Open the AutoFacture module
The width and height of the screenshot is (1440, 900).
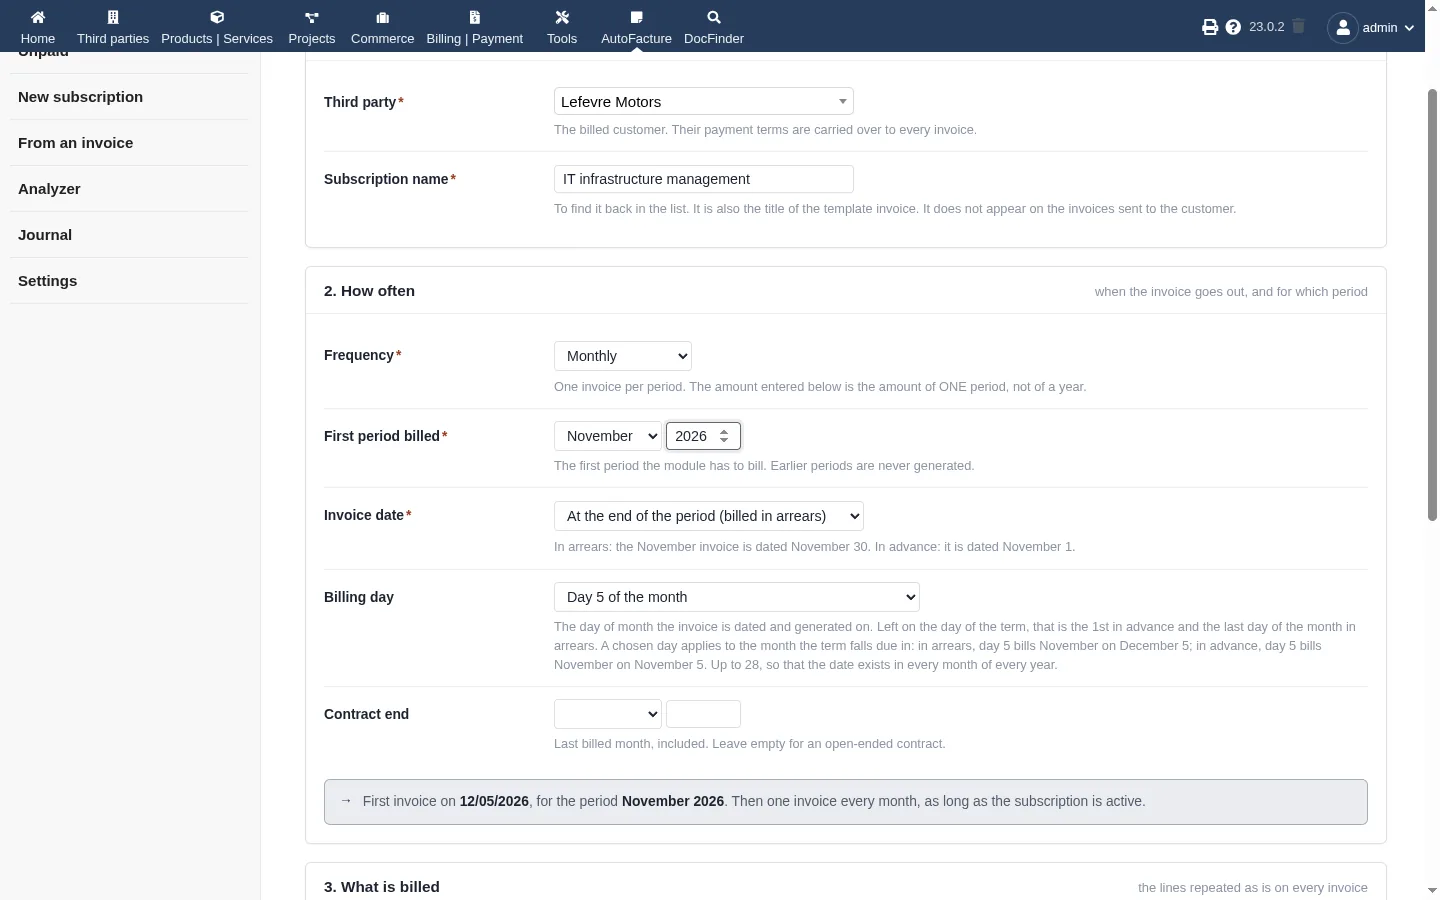click(x=636, y=27)
